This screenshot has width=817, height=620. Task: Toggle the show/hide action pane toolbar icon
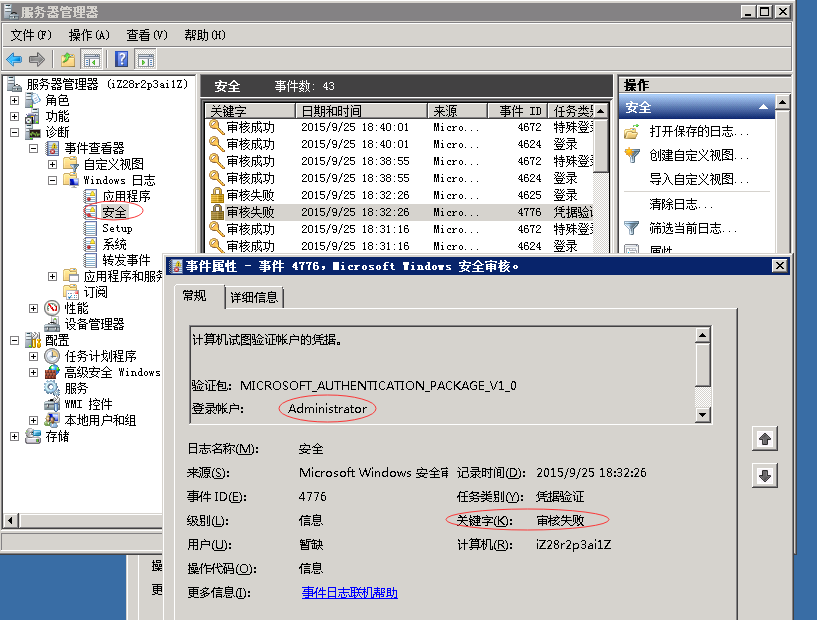tap(146, 60)
